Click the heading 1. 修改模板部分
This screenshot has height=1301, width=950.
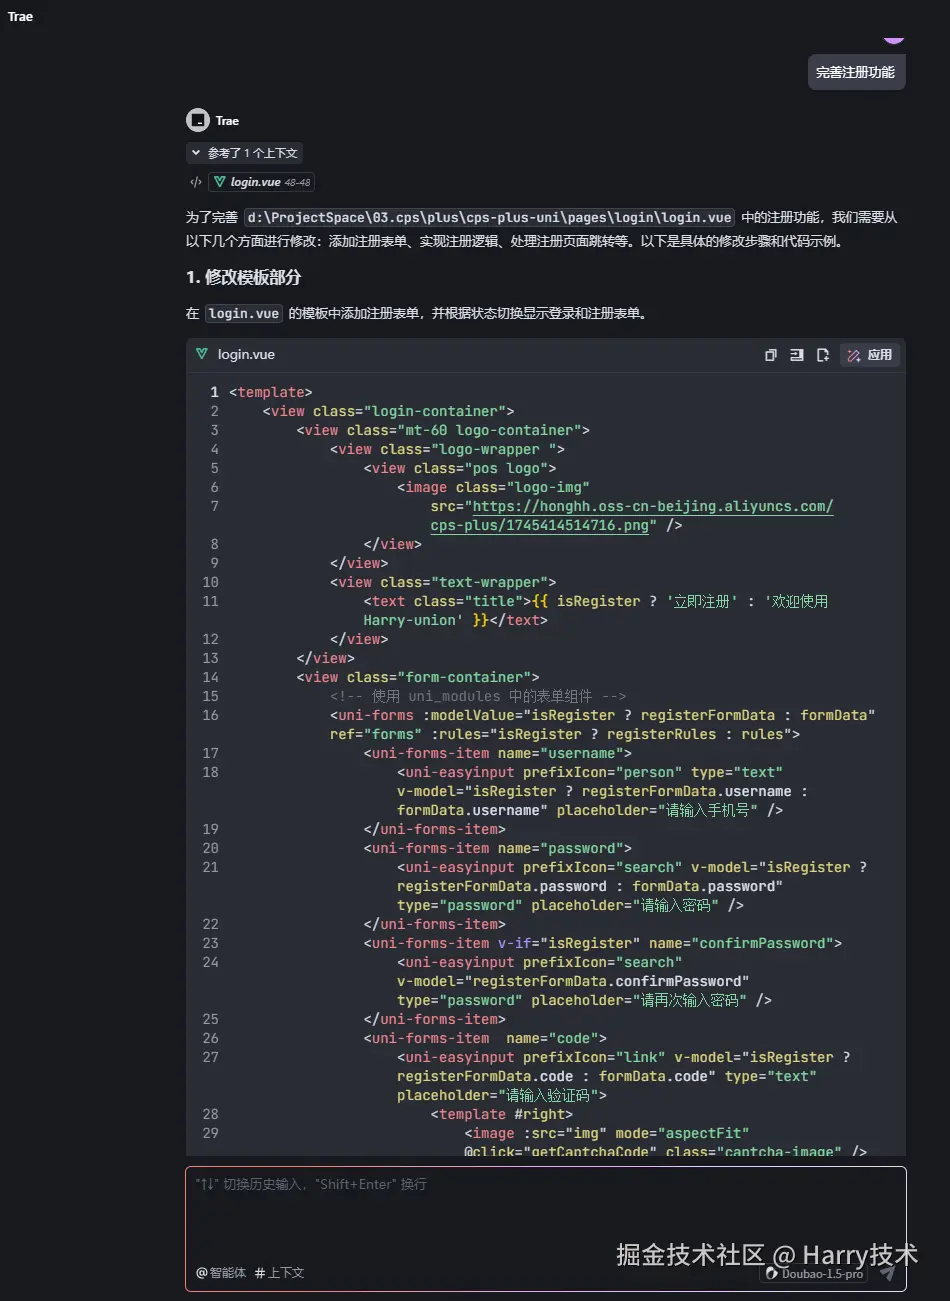(243, 277)
